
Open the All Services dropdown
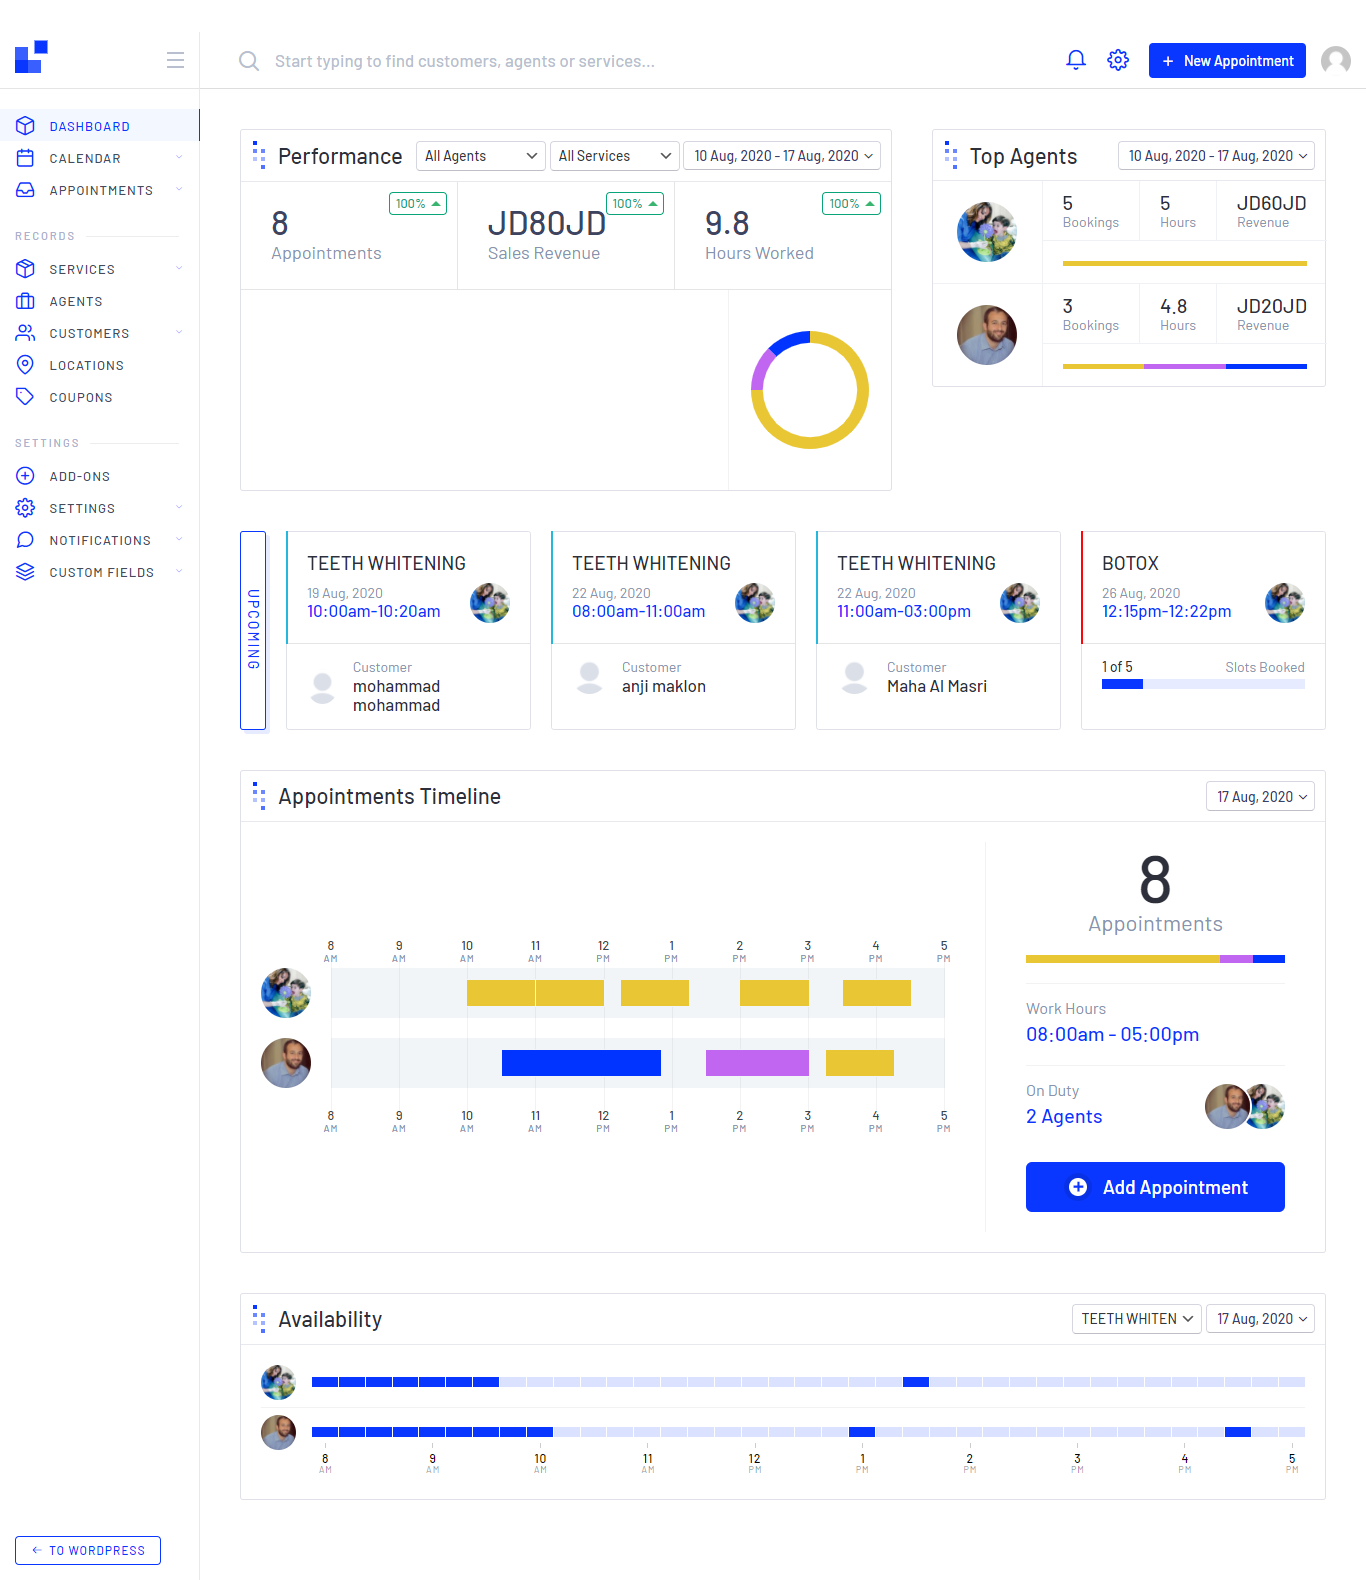pos(614,156)
